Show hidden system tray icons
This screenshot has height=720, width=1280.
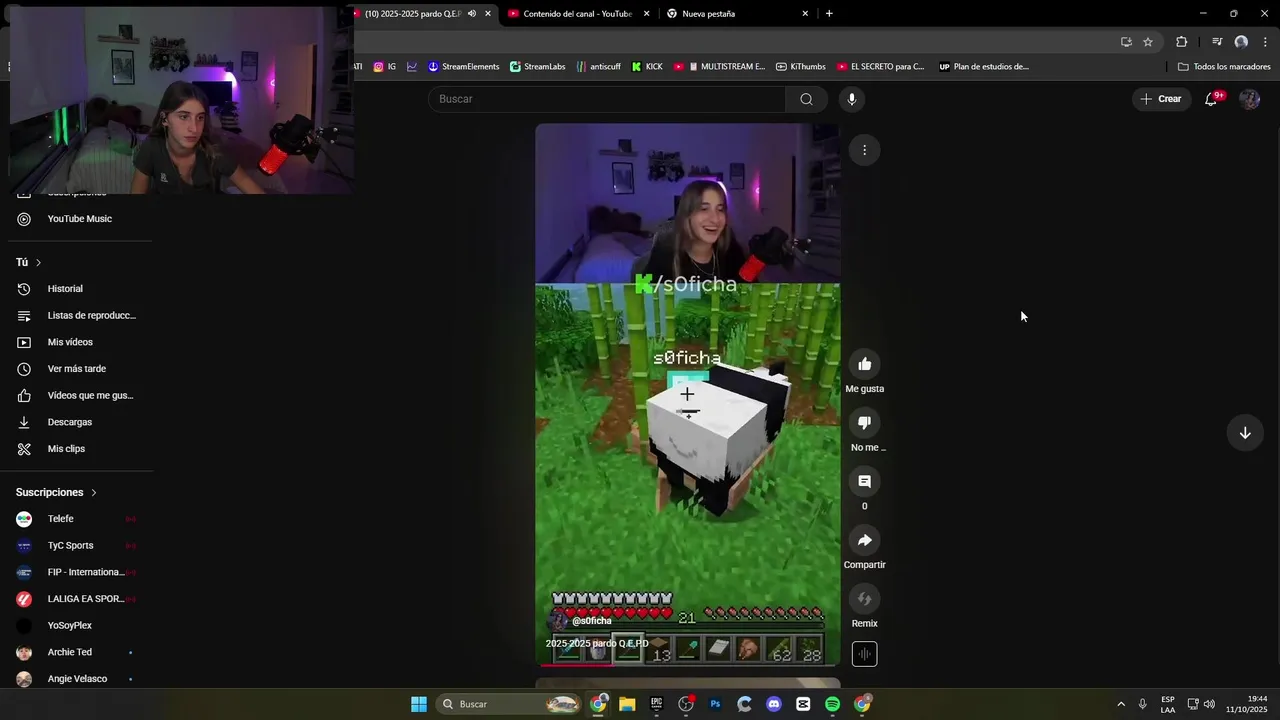pyautogui.click(x=1121, y=704)
